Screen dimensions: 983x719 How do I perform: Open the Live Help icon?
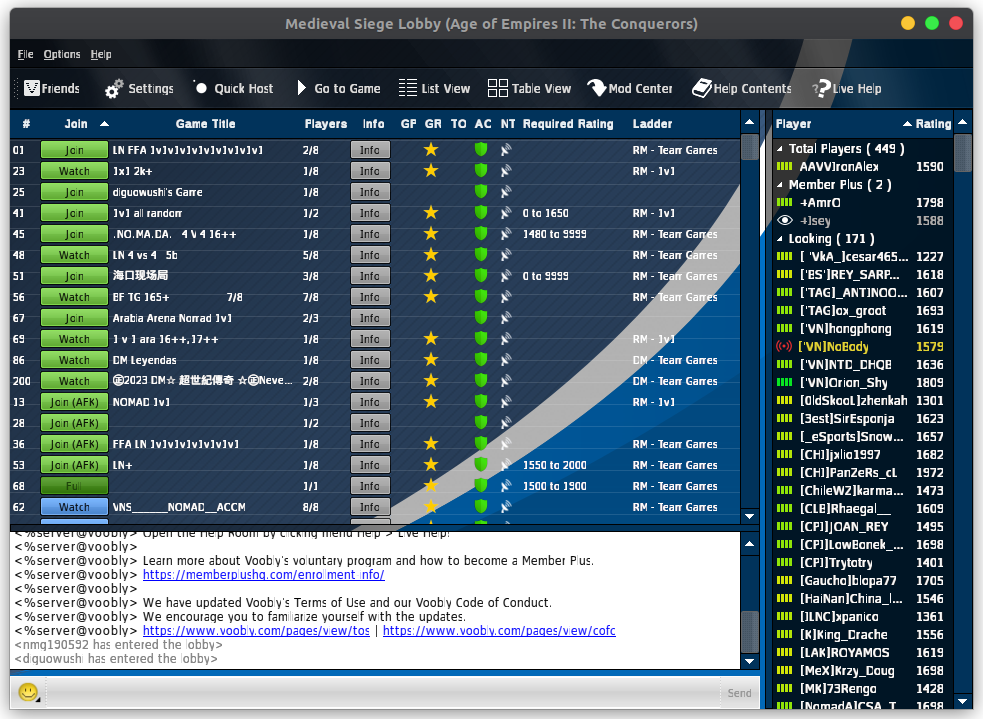(x=821, y=88)
